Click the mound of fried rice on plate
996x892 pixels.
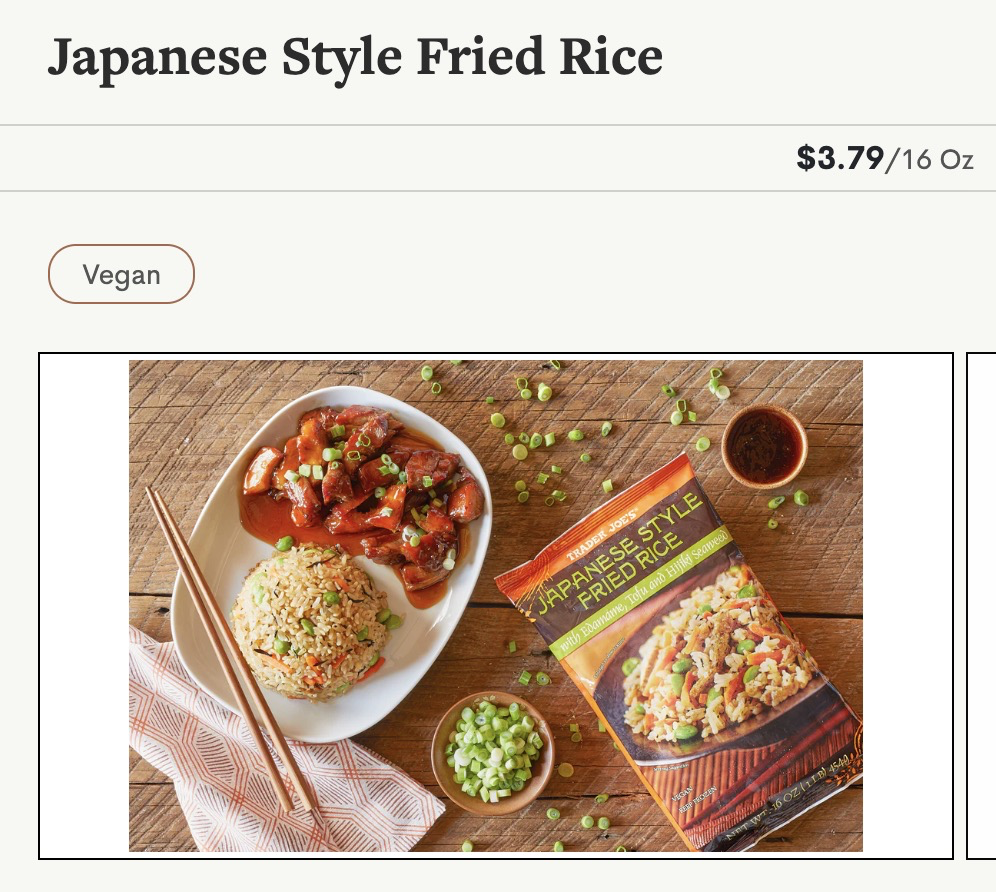pos(311,623)
